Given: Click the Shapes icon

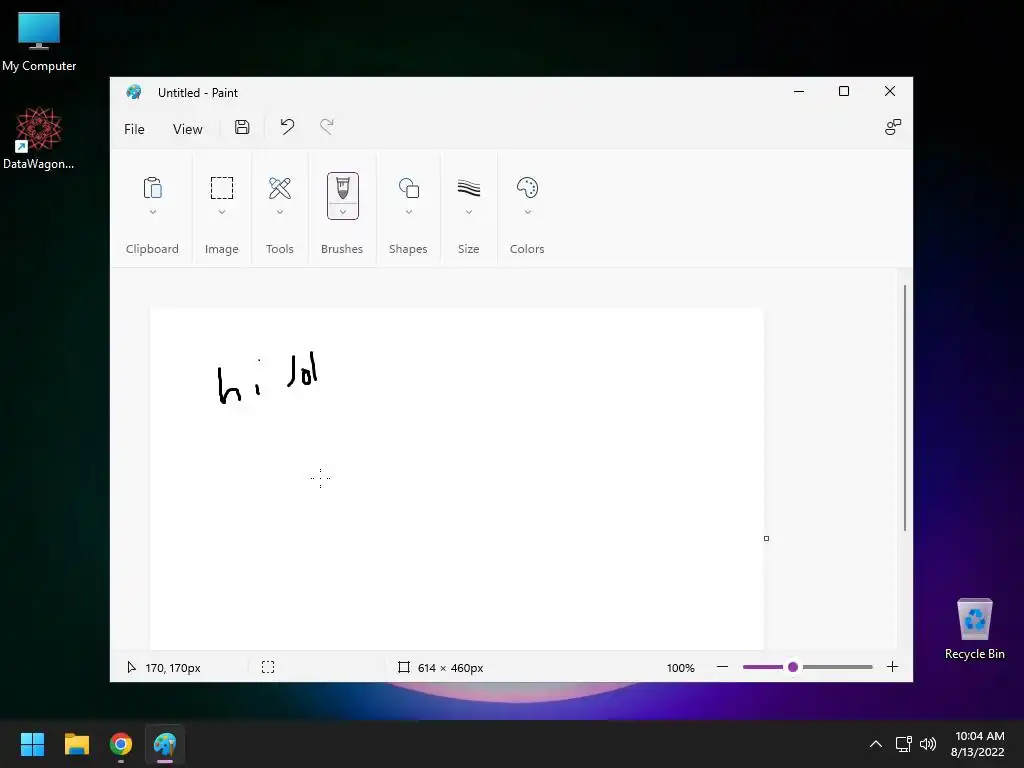Looking at the screenshot, I should (409, 188).
